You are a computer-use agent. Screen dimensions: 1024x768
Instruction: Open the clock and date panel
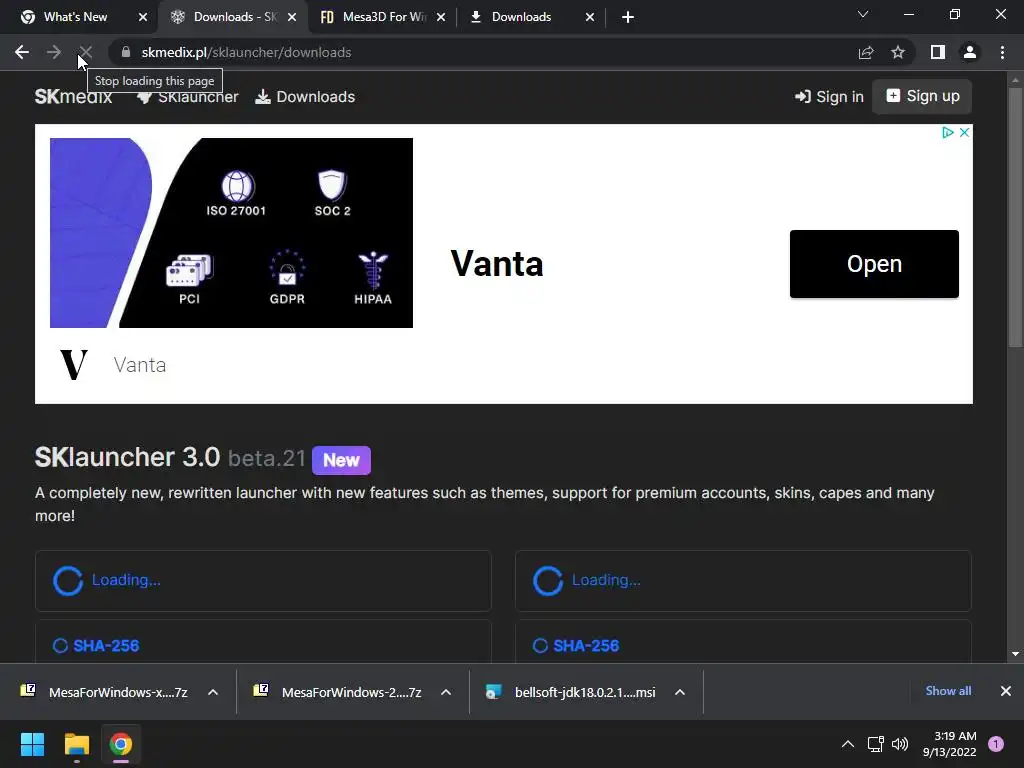pyautogui.click(x=950, y=744)
